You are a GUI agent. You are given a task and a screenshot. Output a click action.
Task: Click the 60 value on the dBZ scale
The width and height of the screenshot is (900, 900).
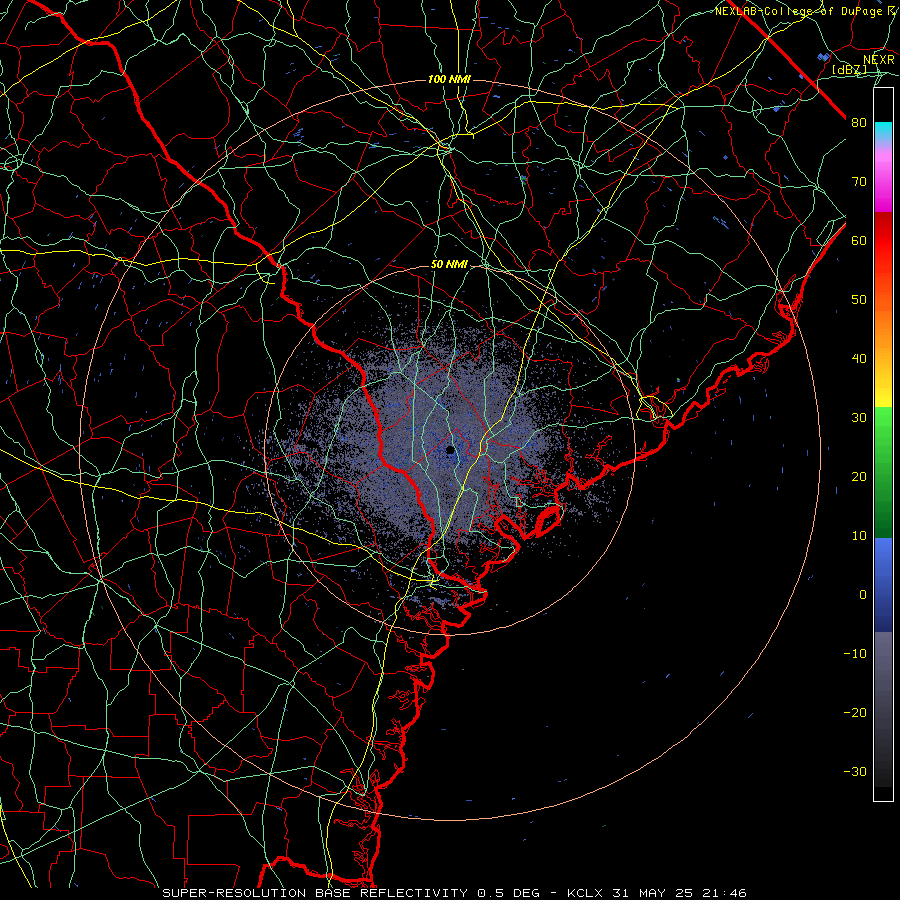click(859, 240)
